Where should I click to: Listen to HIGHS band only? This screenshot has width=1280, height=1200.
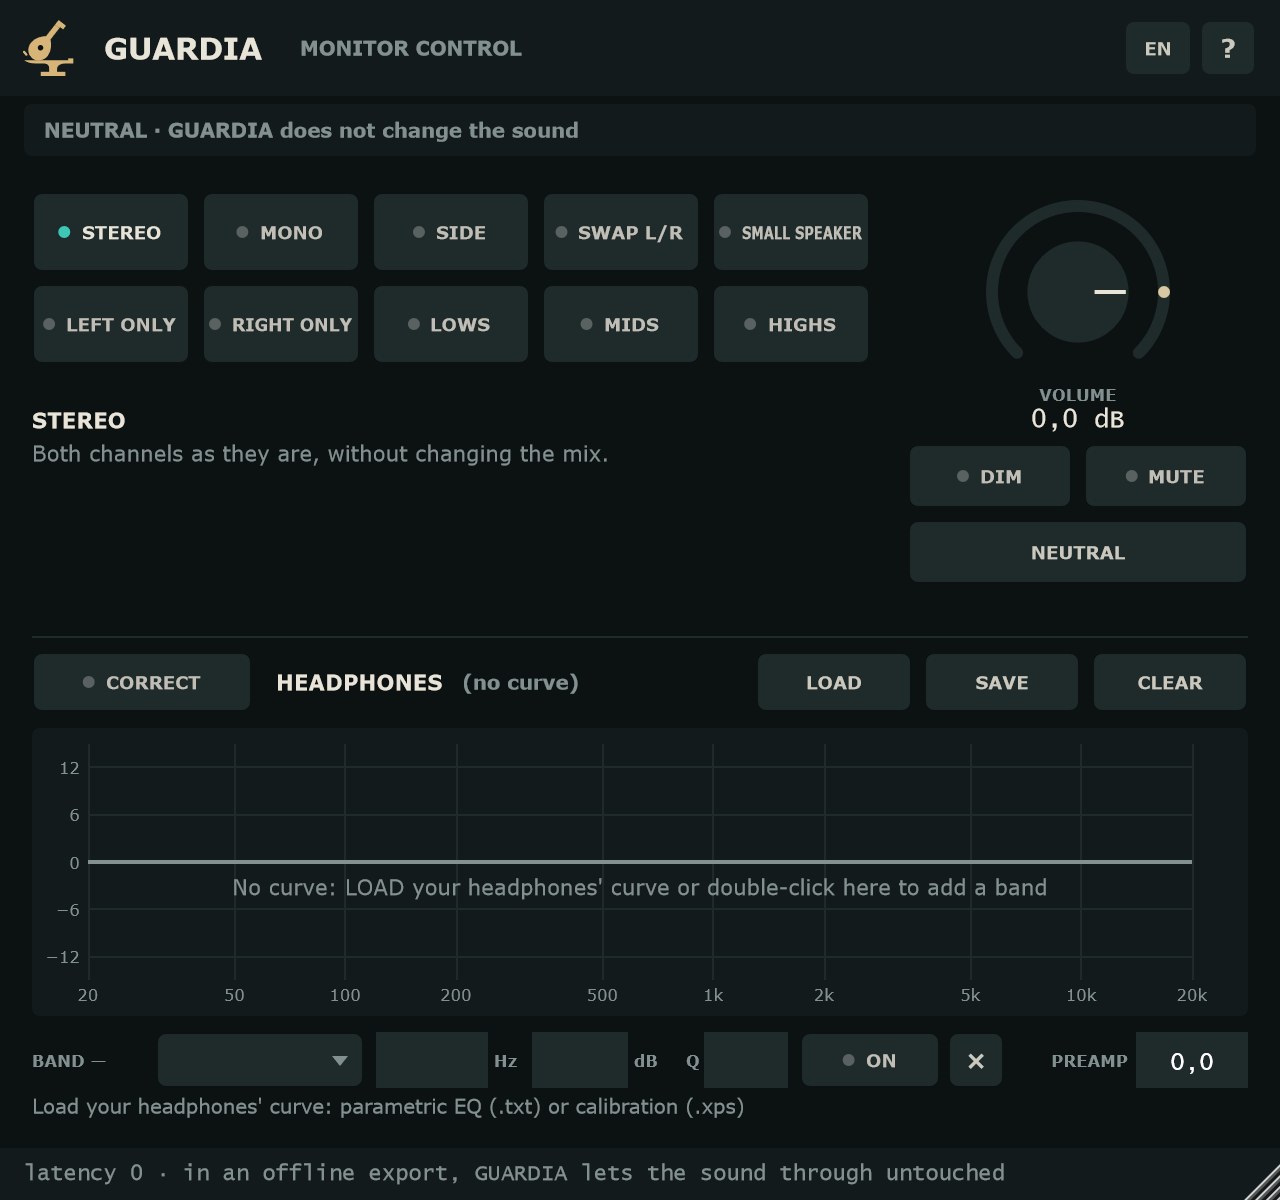click(x=791, y=324)
